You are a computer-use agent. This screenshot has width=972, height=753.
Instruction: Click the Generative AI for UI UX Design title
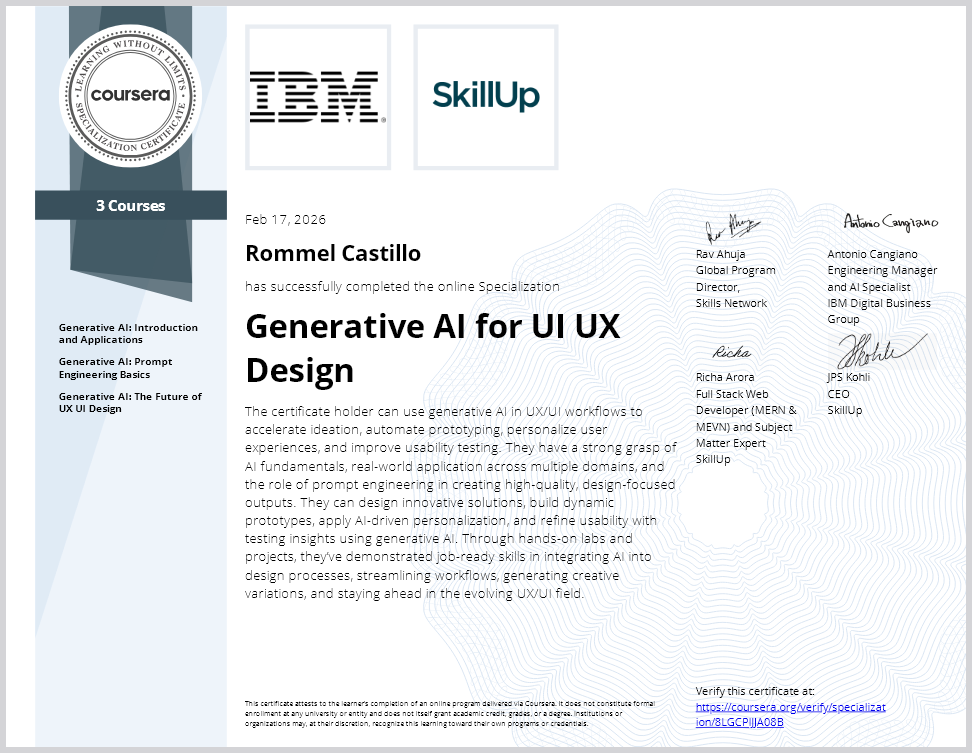(x=433, y=348)
